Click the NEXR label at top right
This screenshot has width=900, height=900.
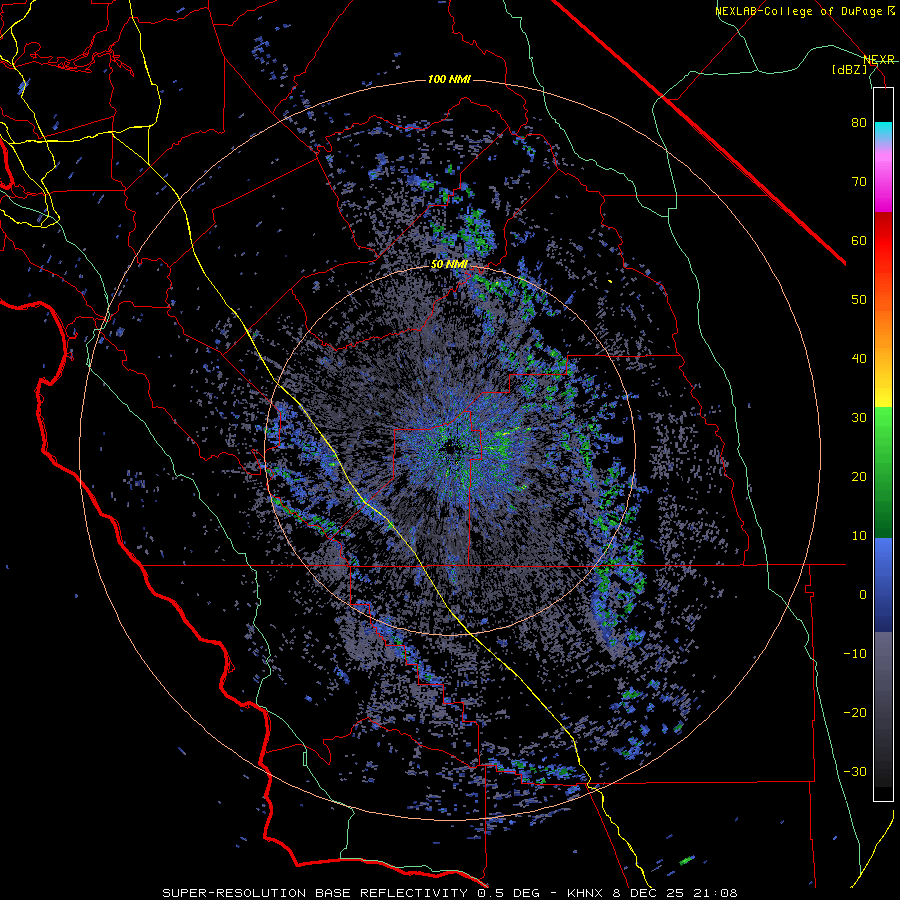879,60
